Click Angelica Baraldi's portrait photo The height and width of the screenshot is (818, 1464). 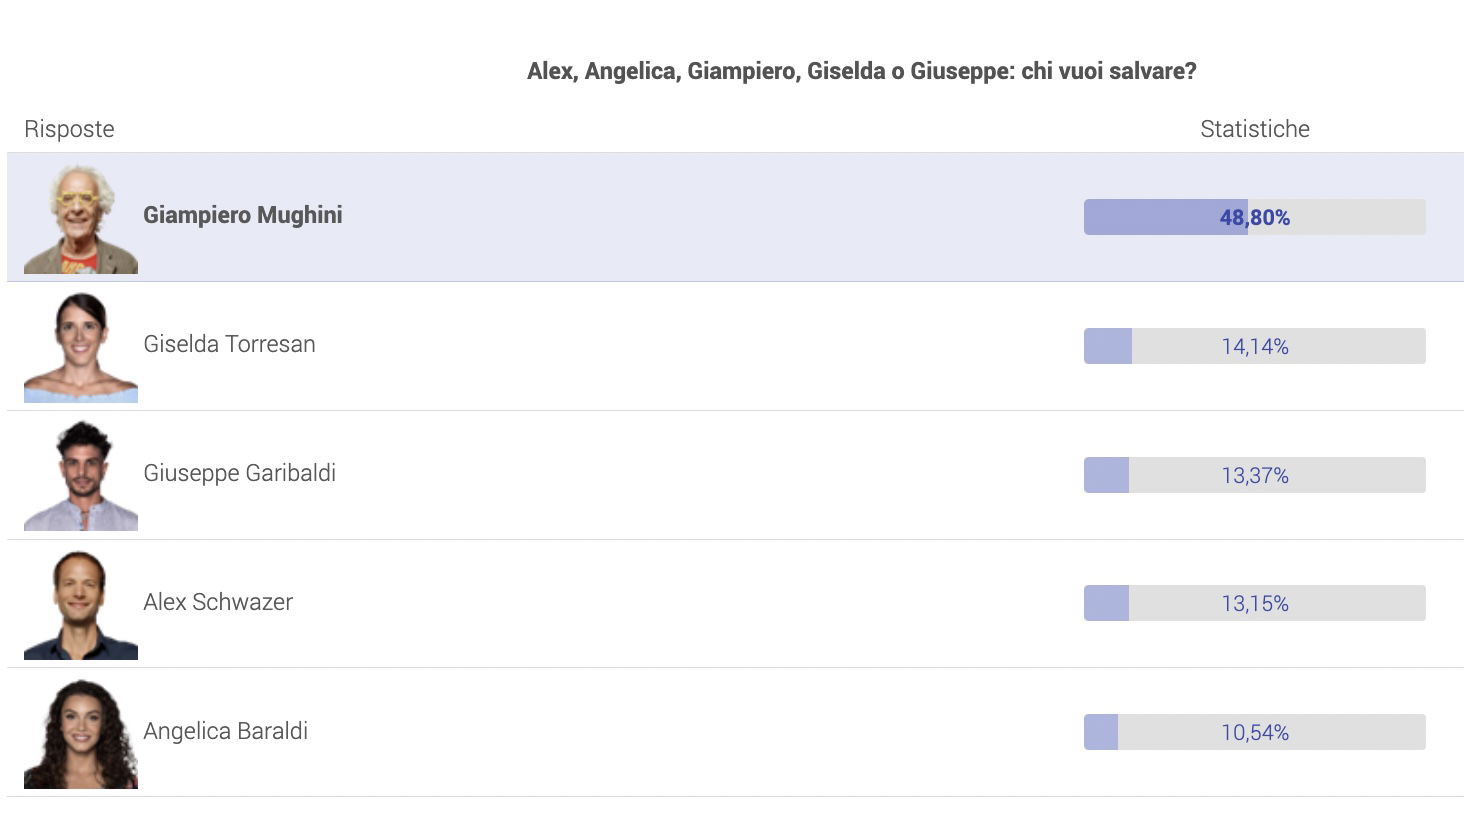81,733
